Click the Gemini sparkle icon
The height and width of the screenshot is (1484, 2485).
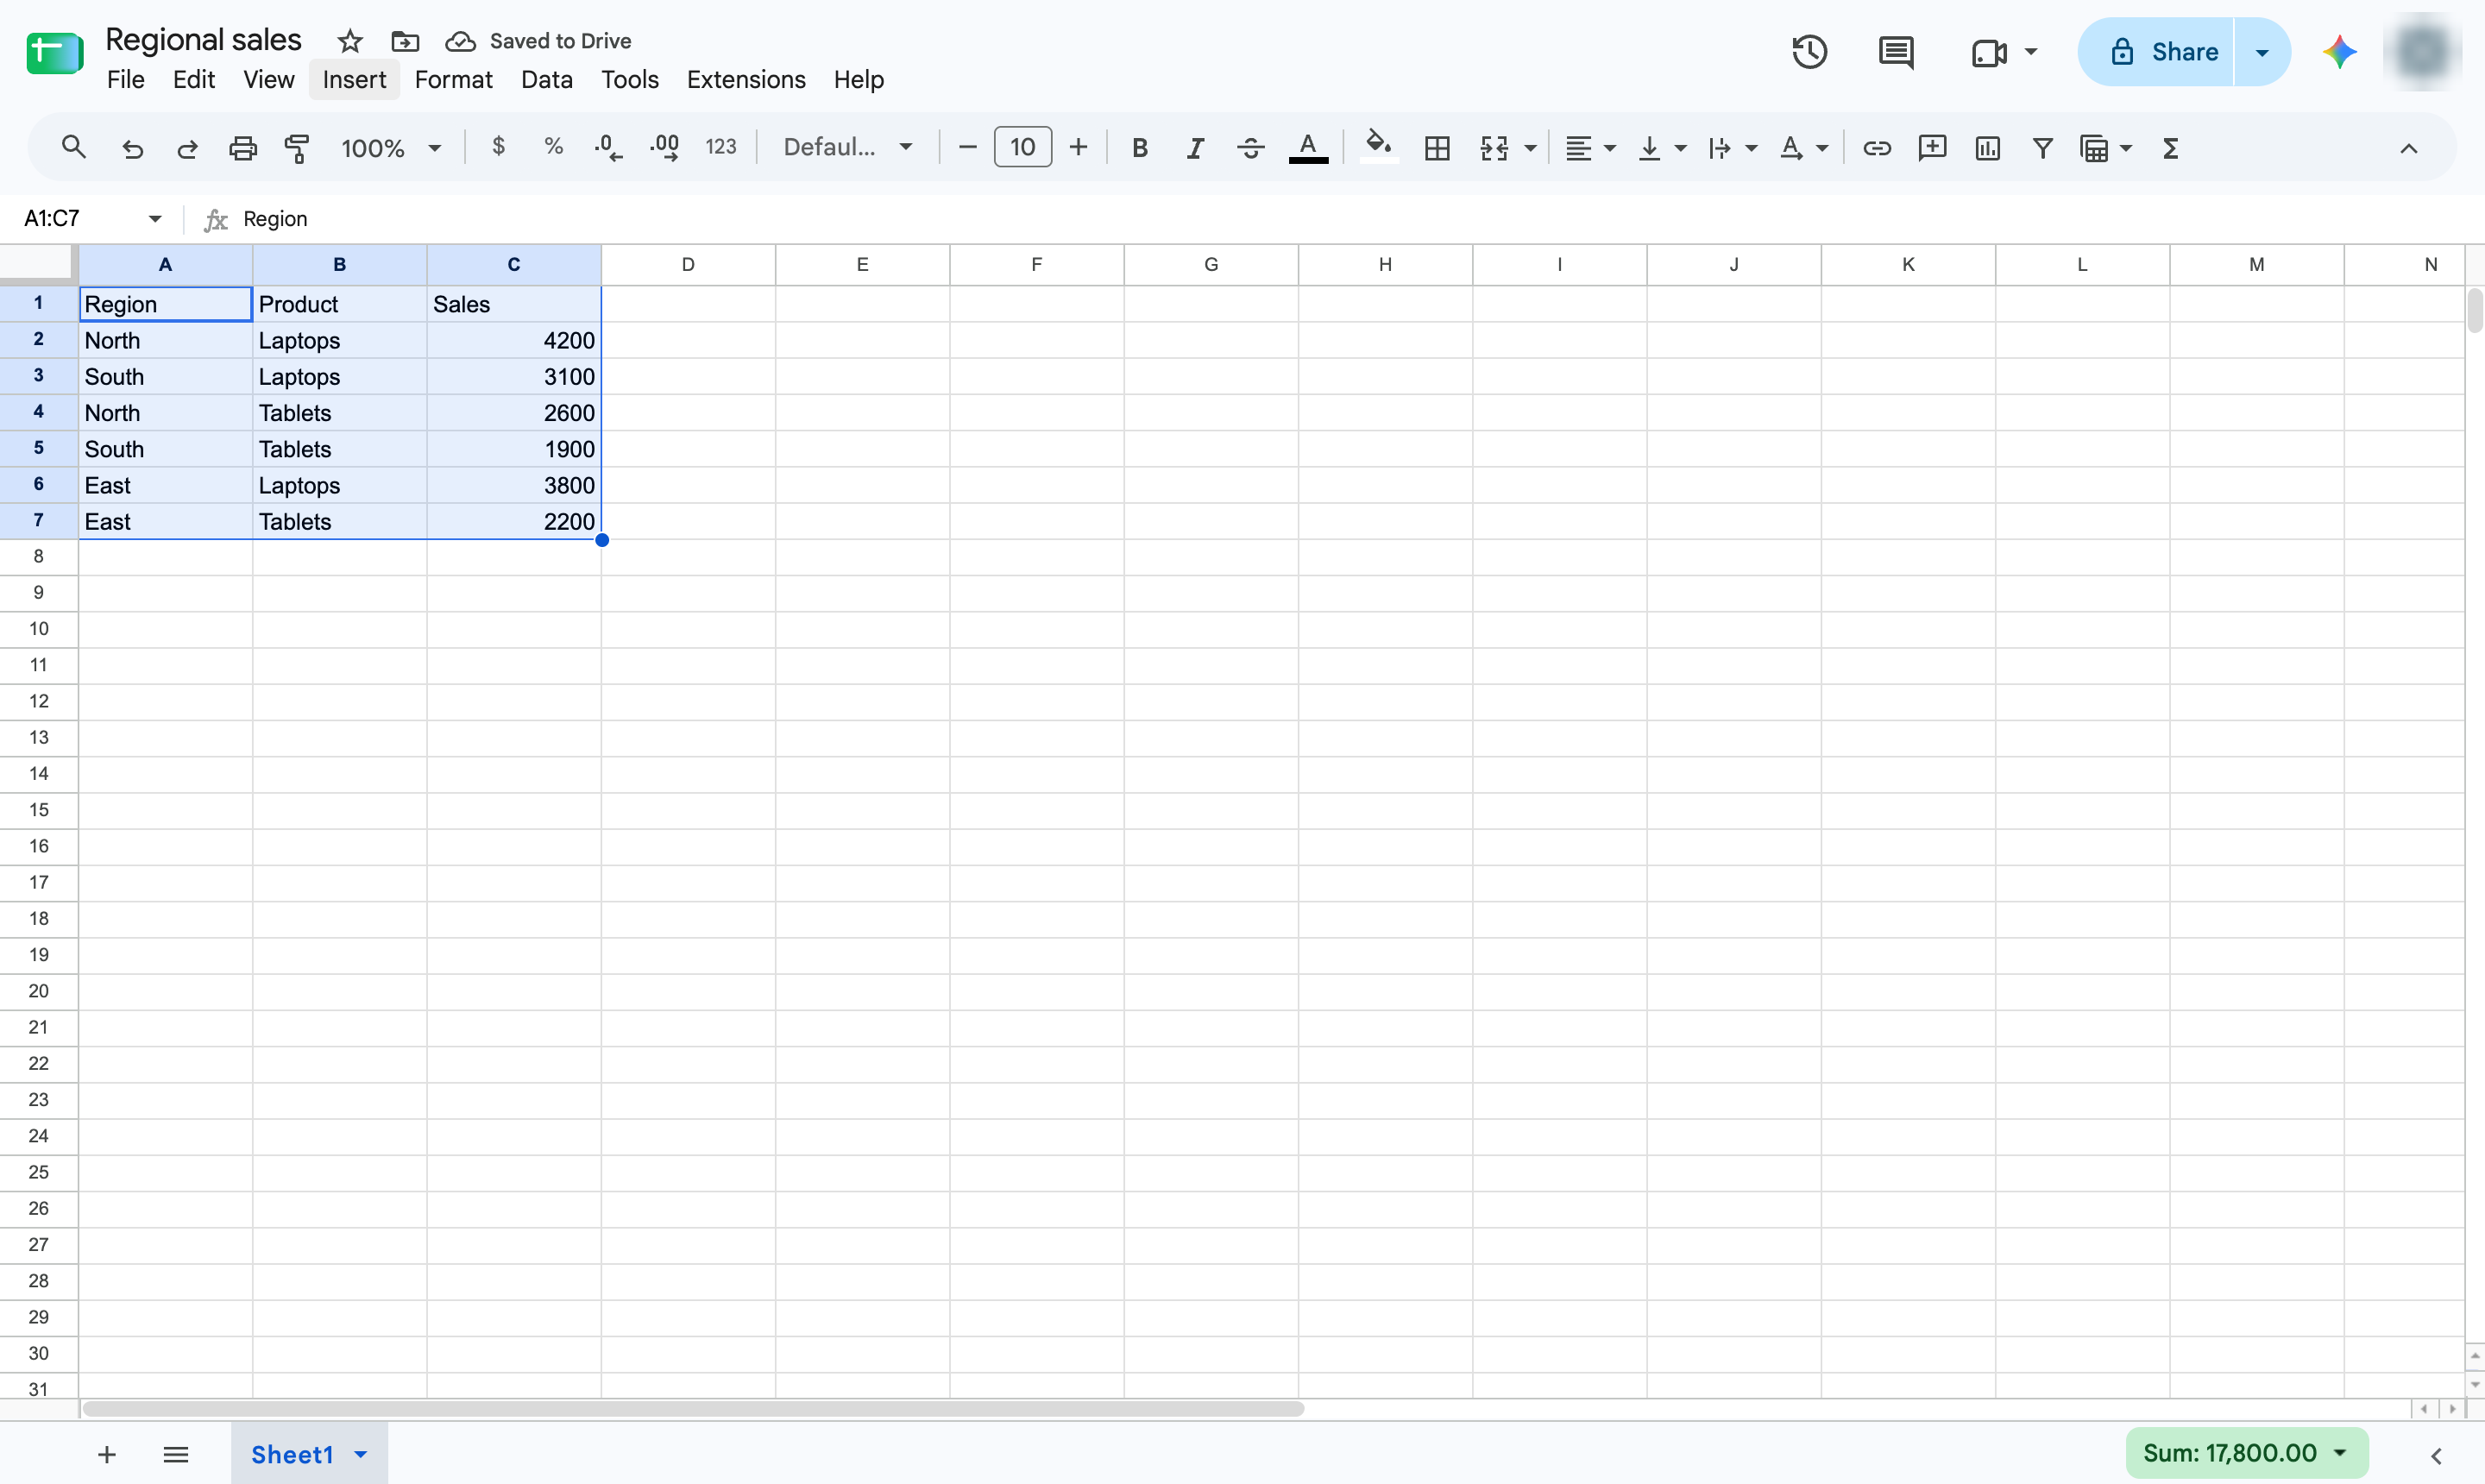coord(2339,52)
